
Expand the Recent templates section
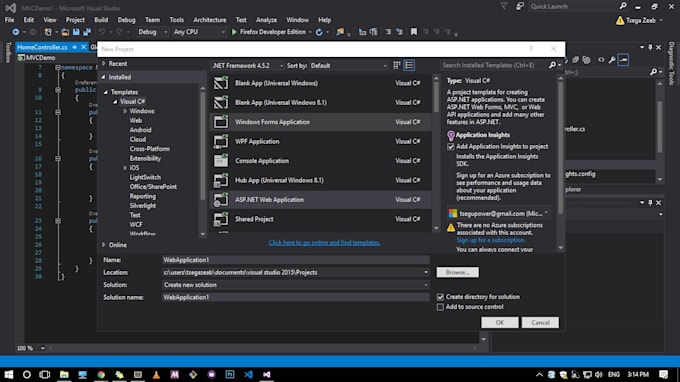pos(104,64)
